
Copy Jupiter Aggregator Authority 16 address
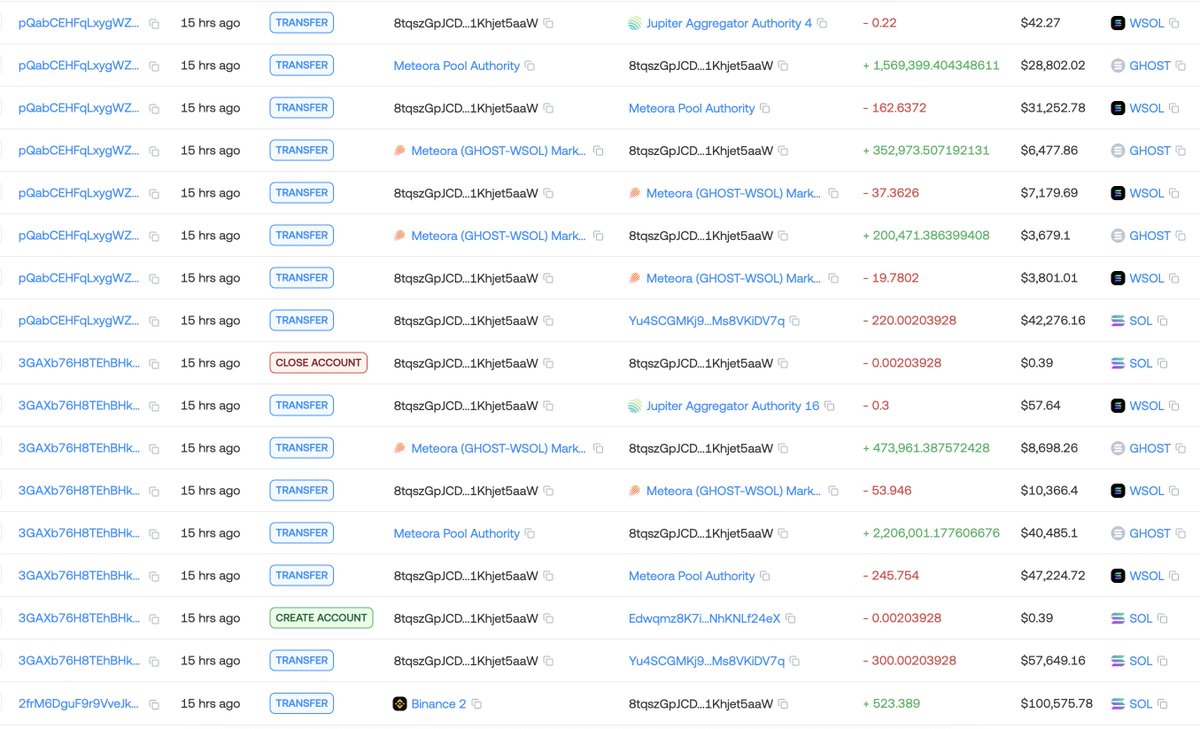pos(829,406)
